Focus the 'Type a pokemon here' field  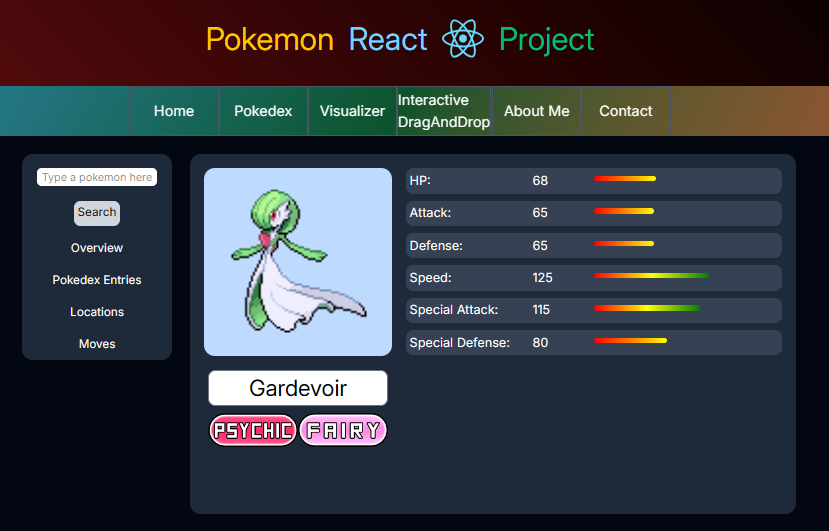coord(97,177)
